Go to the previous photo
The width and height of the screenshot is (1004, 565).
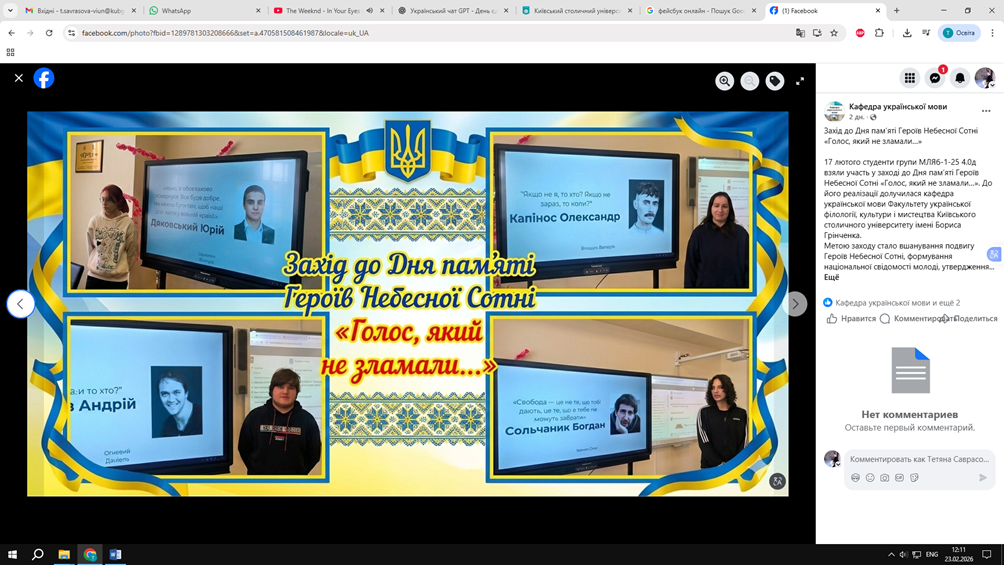pos(21,304)
